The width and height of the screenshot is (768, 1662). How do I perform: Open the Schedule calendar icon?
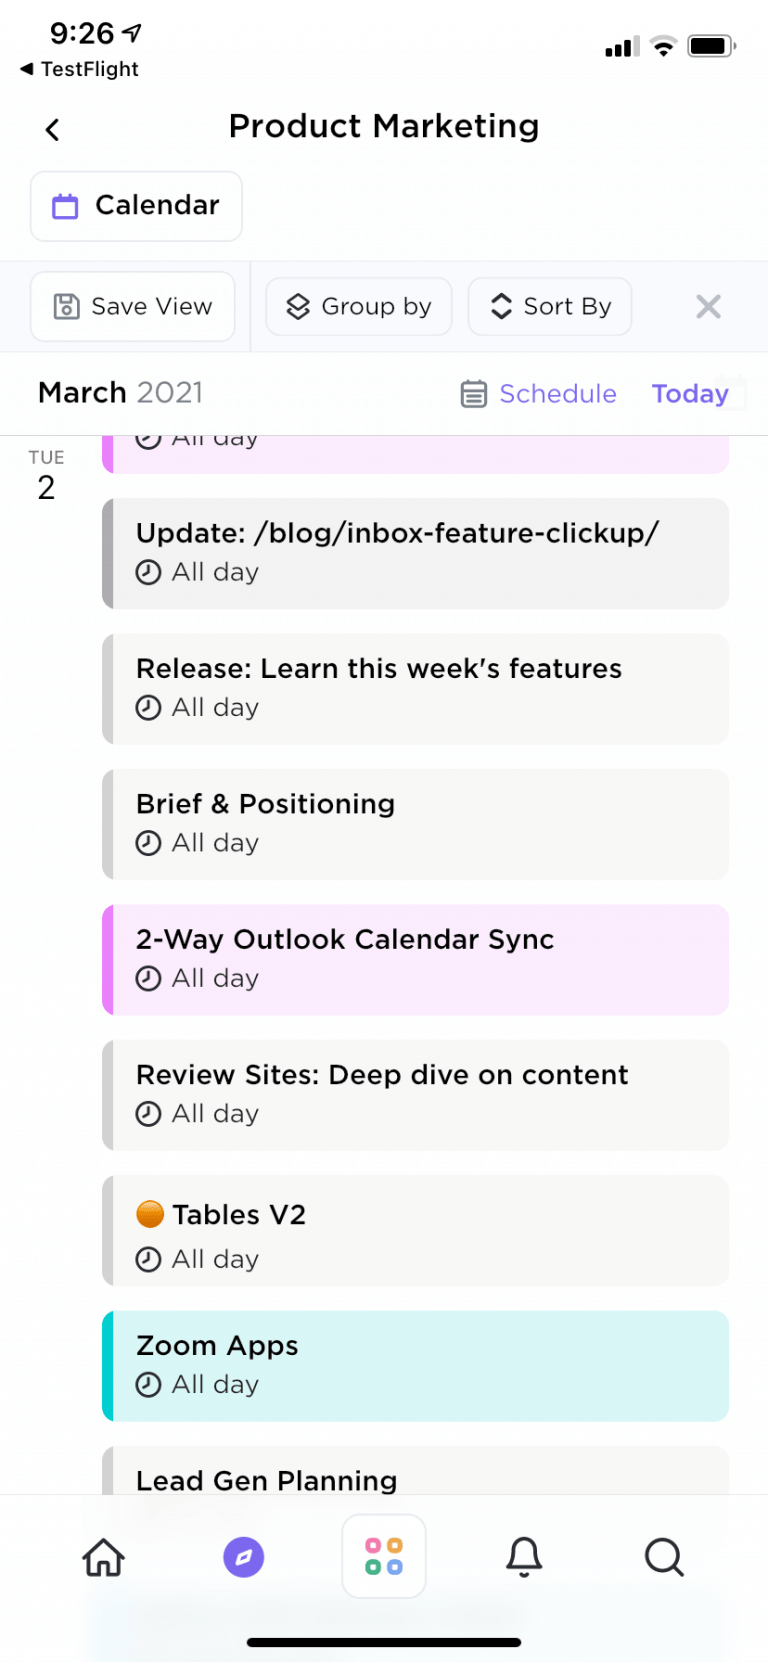click(473, 394)
